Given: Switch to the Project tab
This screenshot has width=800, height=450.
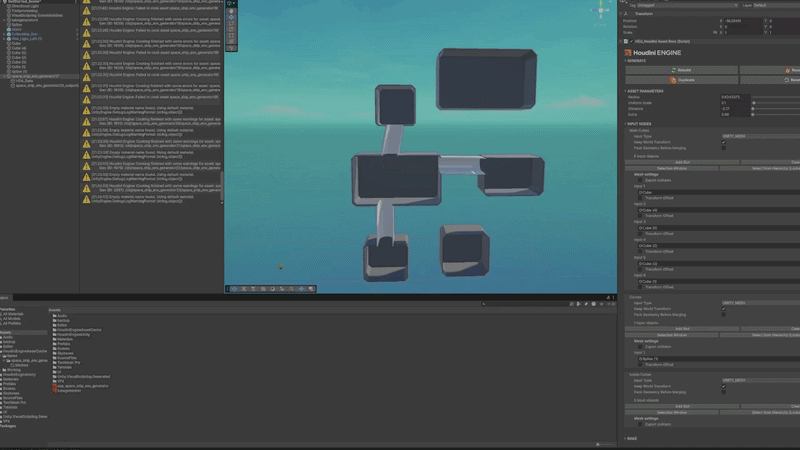Looking at the screenshot, I should tap(5, 297).
